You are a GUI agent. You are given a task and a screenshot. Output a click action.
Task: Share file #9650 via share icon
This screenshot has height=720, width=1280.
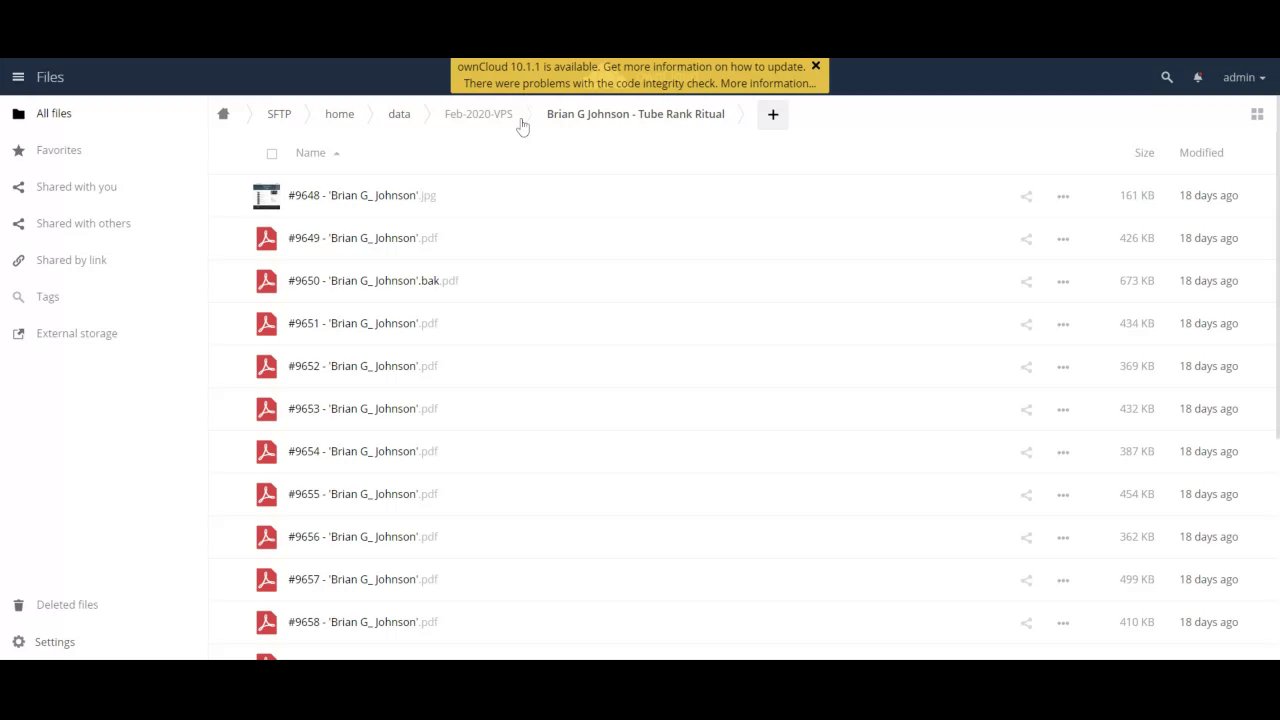(x=1026, y=281)
